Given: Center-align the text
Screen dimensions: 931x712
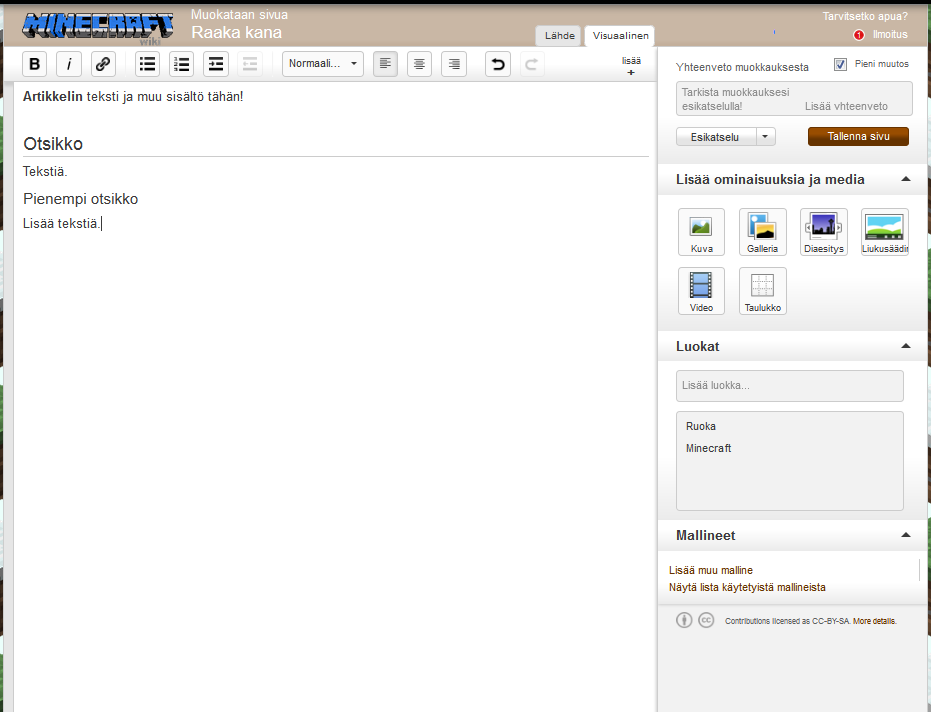Looking at the screenshot, I should click(x=419, y=64).
